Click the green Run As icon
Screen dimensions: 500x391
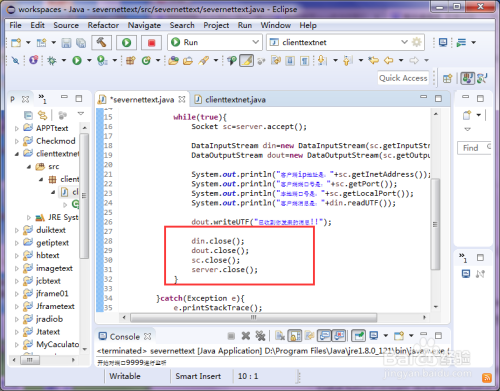click(77, 60)
